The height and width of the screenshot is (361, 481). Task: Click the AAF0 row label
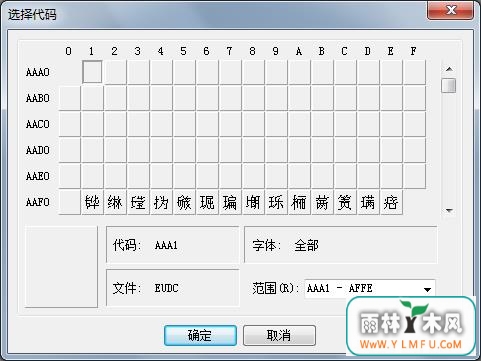[x=38, y=202]
